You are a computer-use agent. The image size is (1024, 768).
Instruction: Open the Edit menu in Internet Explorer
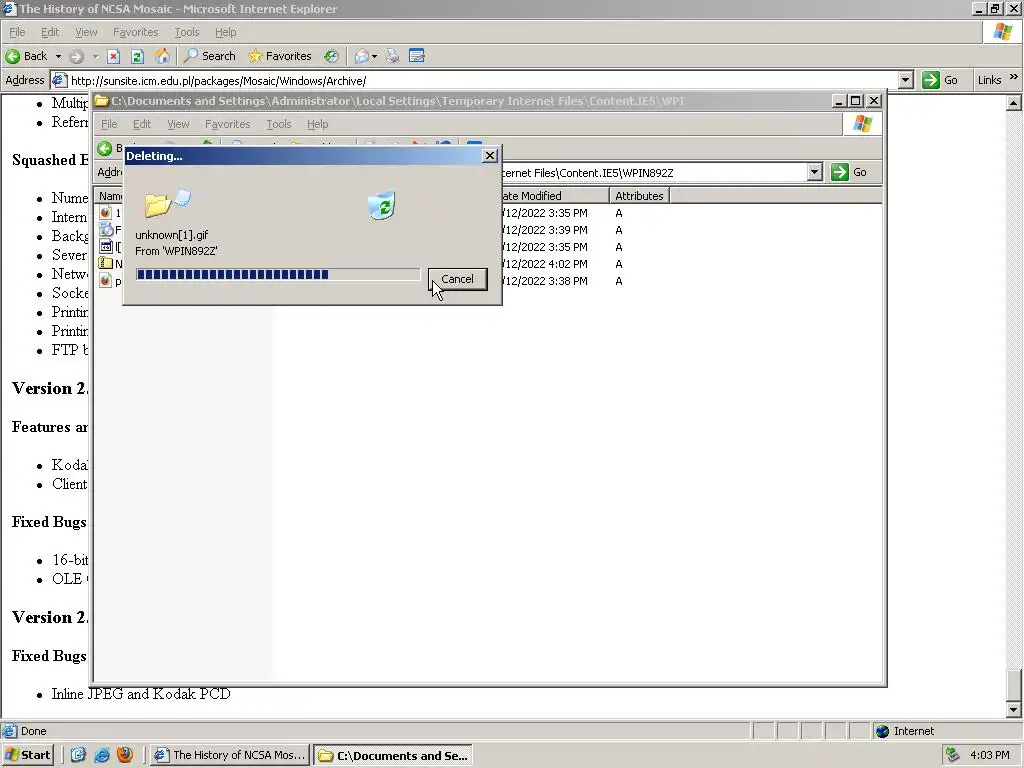tap(50, 32)
